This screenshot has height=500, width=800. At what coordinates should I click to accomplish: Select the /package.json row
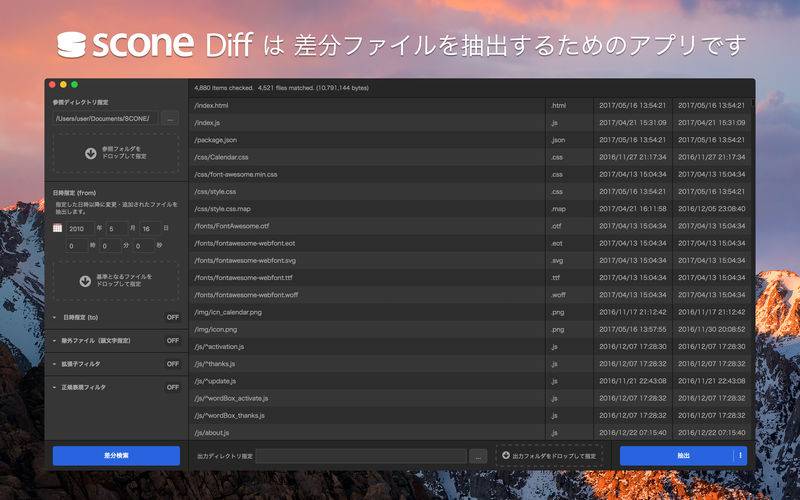(471, 140)
